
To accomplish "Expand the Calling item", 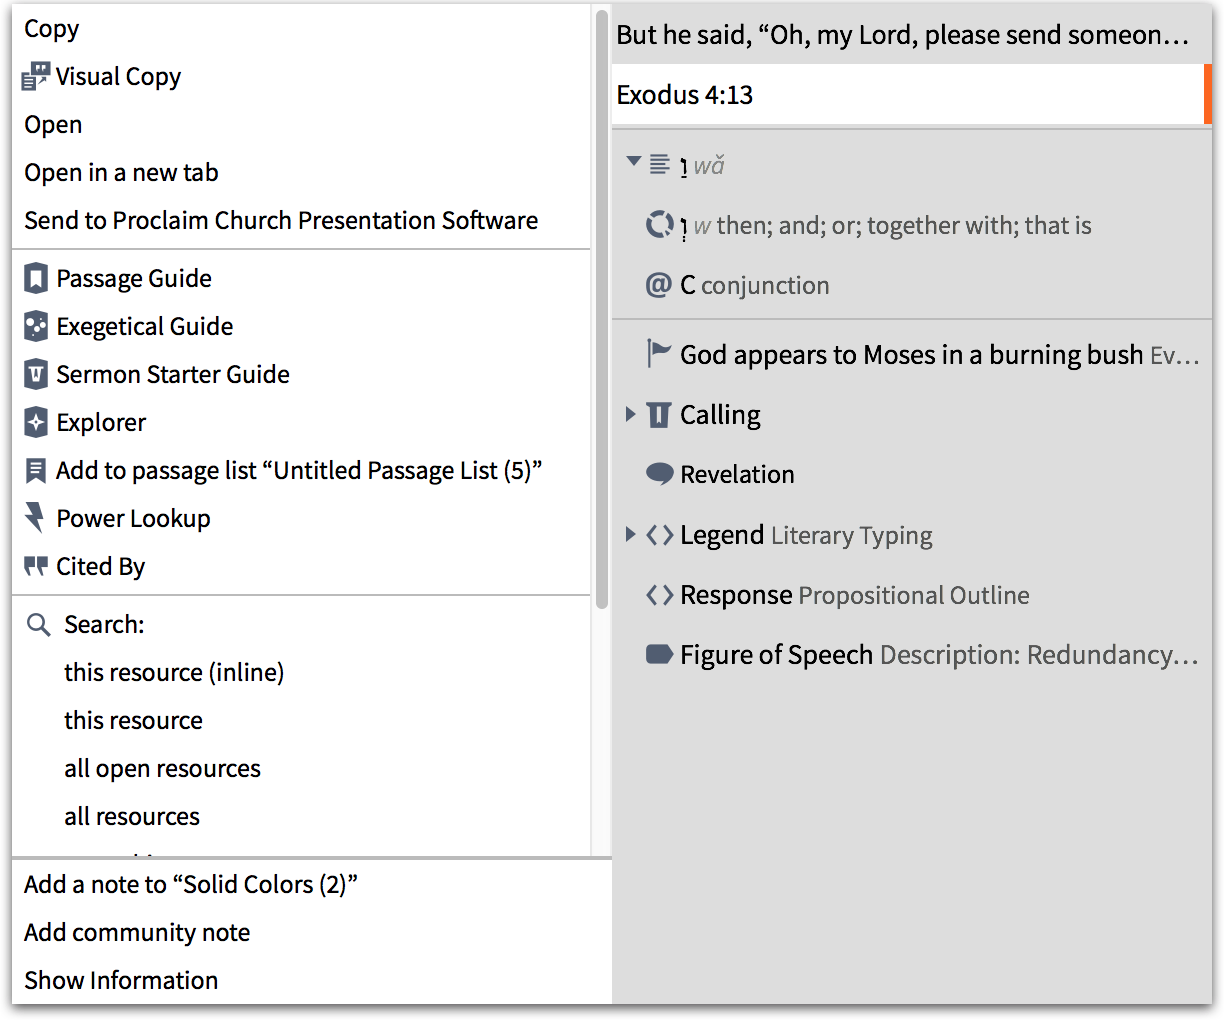I will click(x=631, y=414).
